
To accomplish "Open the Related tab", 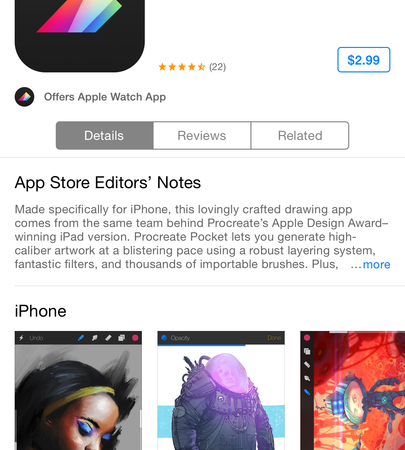I will (x=300, y=136).
